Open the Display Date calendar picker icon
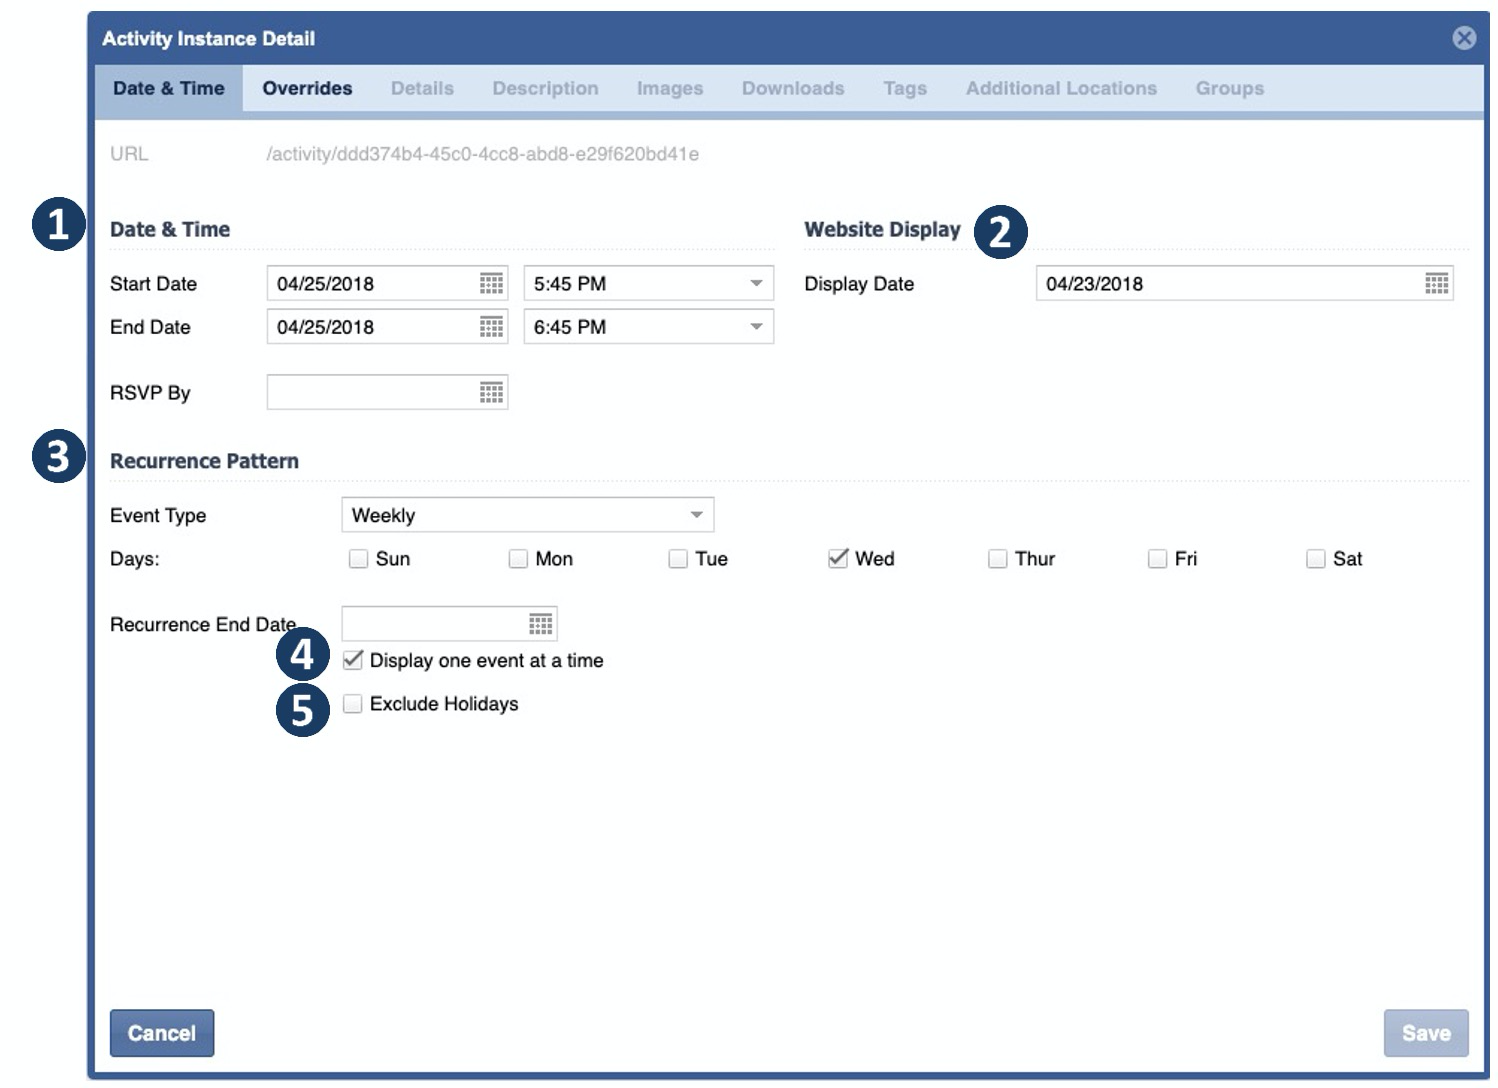Image resolution: width=1498 pixels, height=1088 pixels. pyautogui.click(x=1436, y=284)
